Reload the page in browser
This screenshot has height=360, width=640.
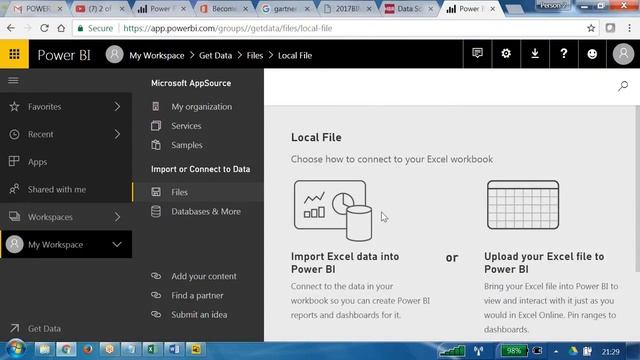pyautogui.click(x=44, y=28)
